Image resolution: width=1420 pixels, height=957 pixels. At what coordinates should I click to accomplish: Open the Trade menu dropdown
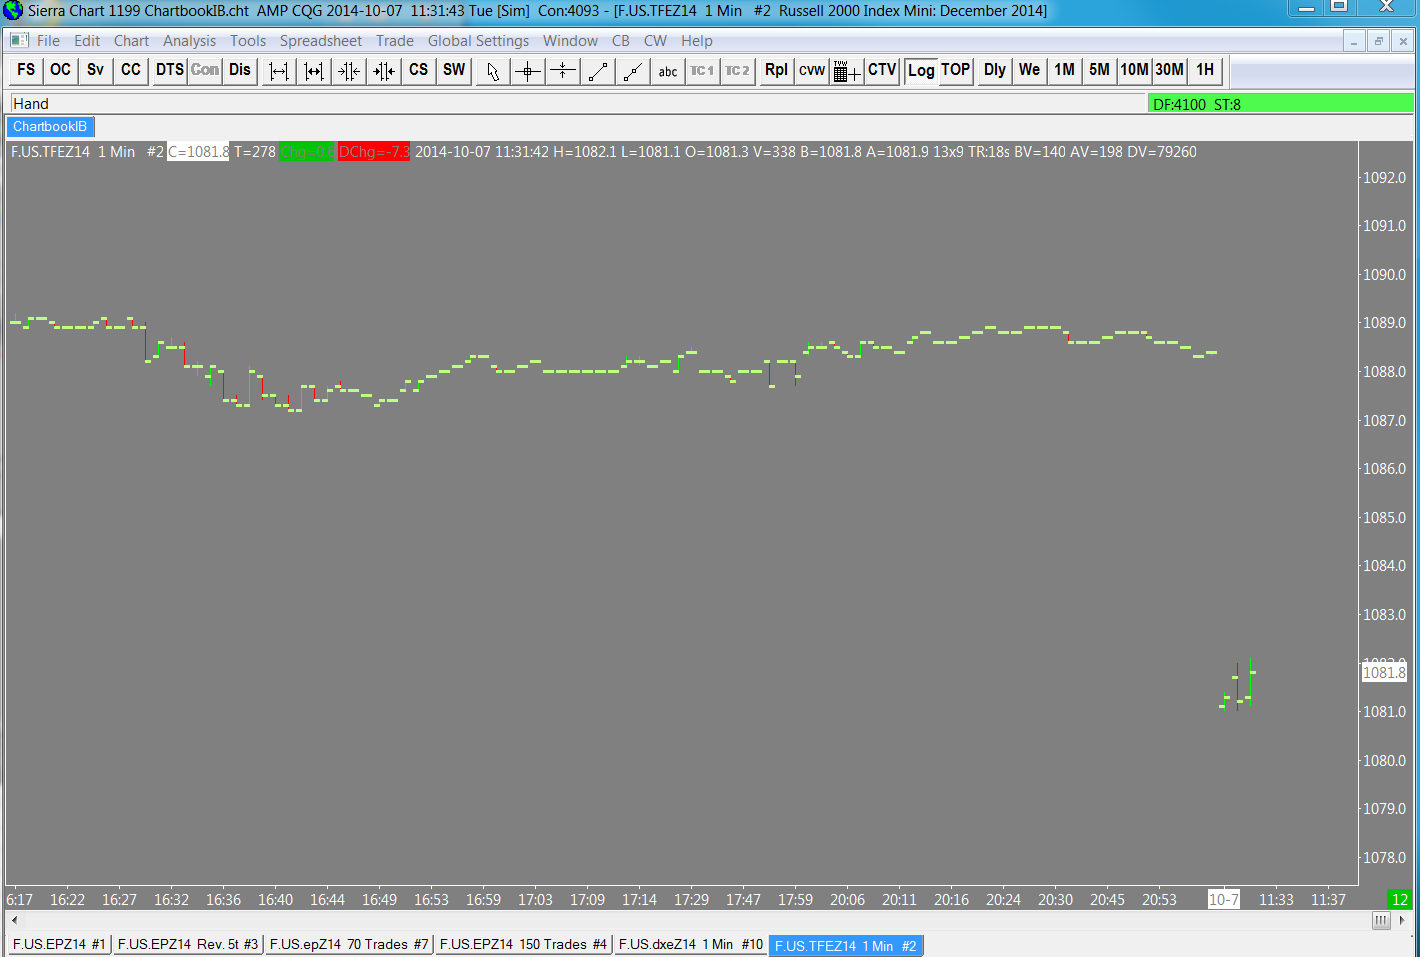click(395, 41)
